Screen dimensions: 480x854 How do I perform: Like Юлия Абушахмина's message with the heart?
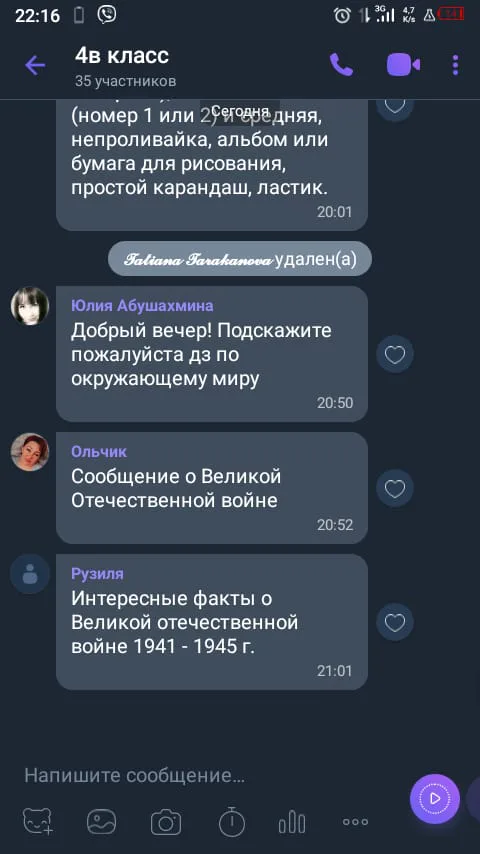pyautogui.click(x=395, y=355)
